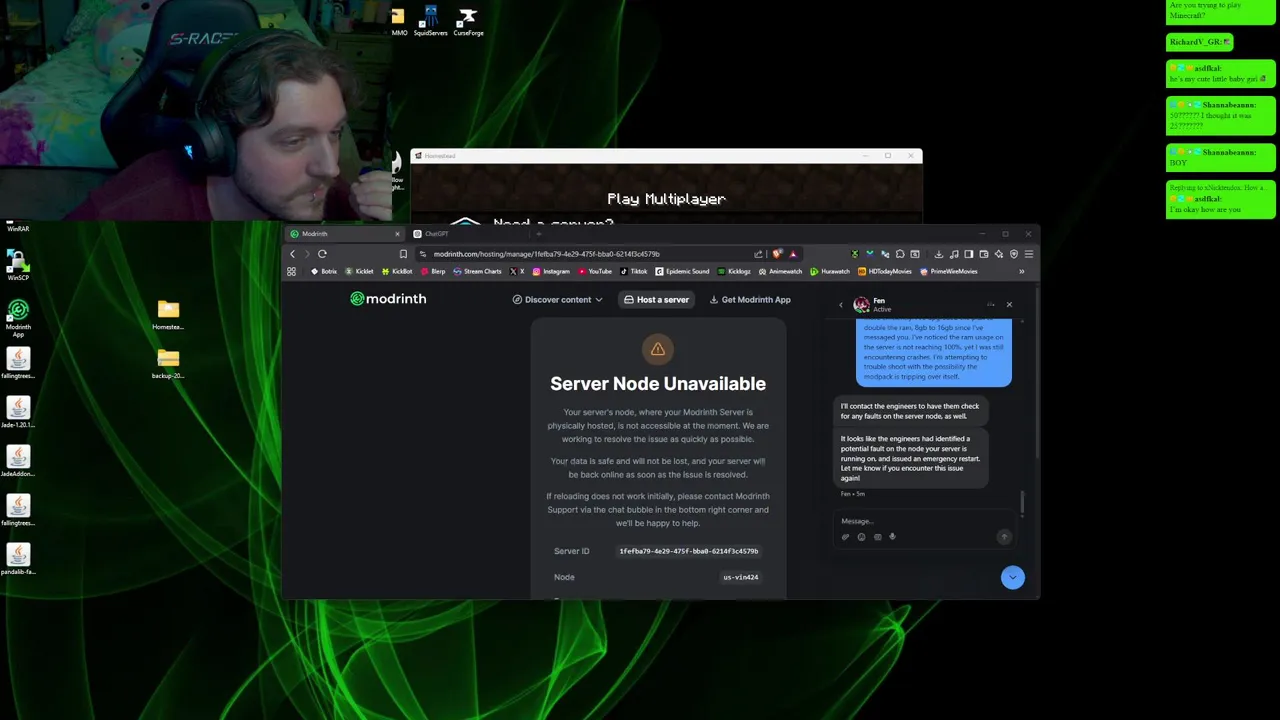Screen dimensions: 1280x720
Task: Open the browser apps grid icon
Action: [x=291, y=271]
